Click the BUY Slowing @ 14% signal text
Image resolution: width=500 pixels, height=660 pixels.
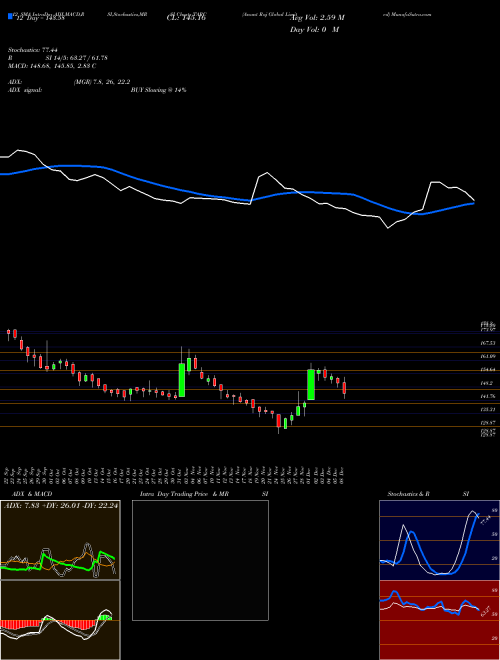pyautogui.click(x=158, y=90)
